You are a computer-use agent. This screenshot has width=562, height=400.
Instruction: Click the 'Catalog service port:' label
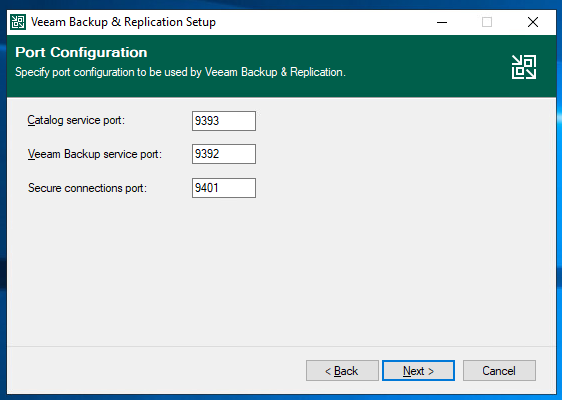pos(76,120)
